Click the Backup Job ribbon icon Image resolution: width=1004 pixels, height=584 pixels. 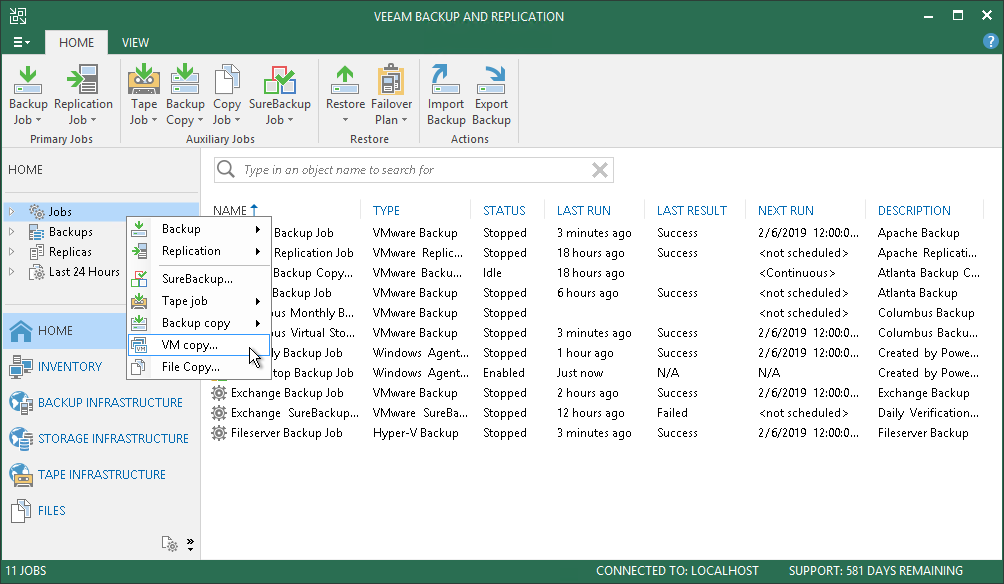point(28,95)
